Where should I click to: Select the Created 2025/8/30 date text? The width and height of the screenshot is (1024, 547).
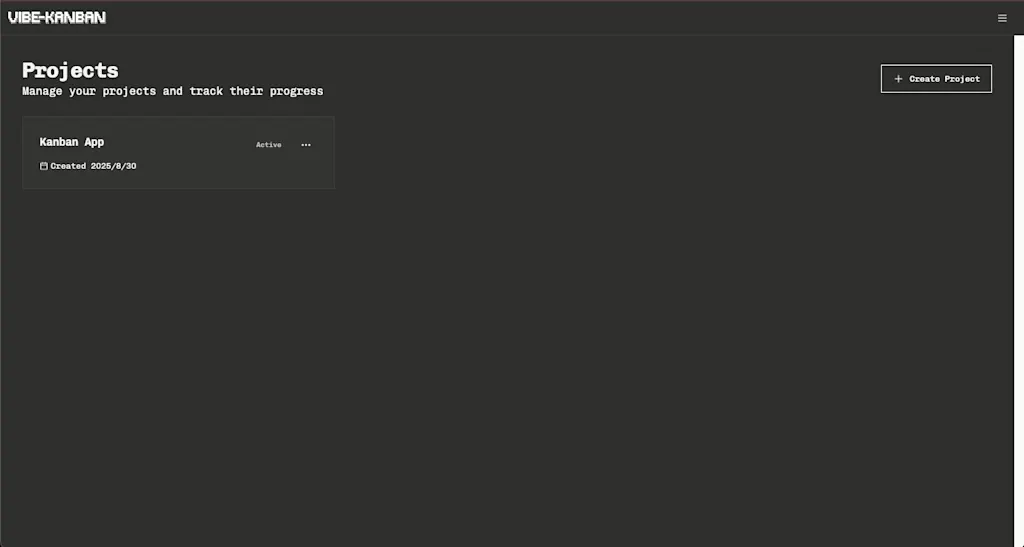point(93,166)
